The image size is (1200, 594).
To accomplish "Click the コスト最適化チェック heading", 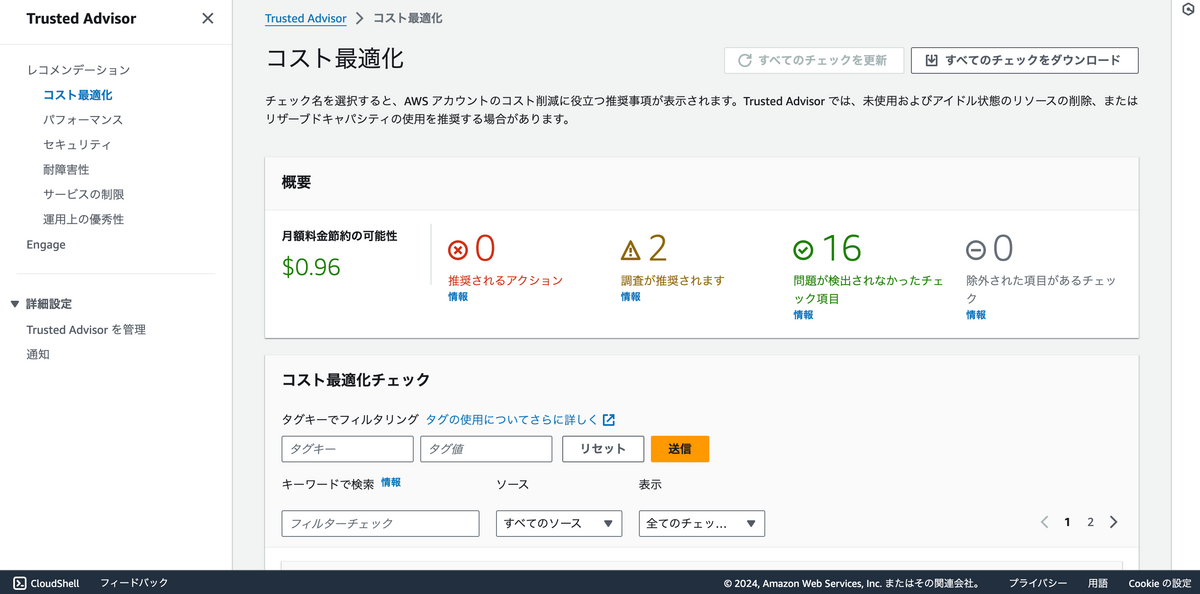I will [x=356, y=380].
